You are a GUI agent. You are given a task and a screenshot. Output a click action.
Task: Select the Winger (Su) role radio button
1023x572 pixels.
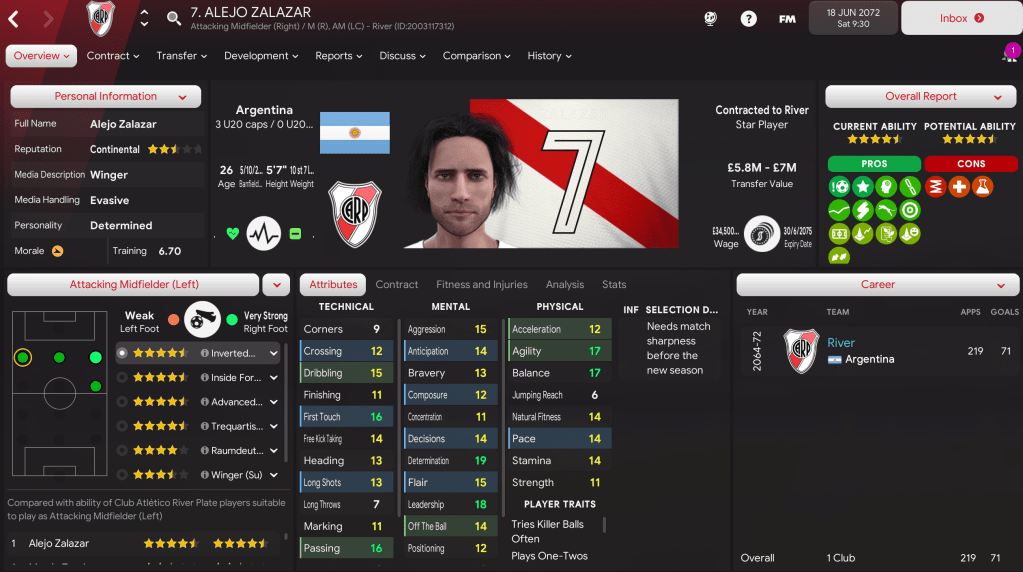coord(122,475)
